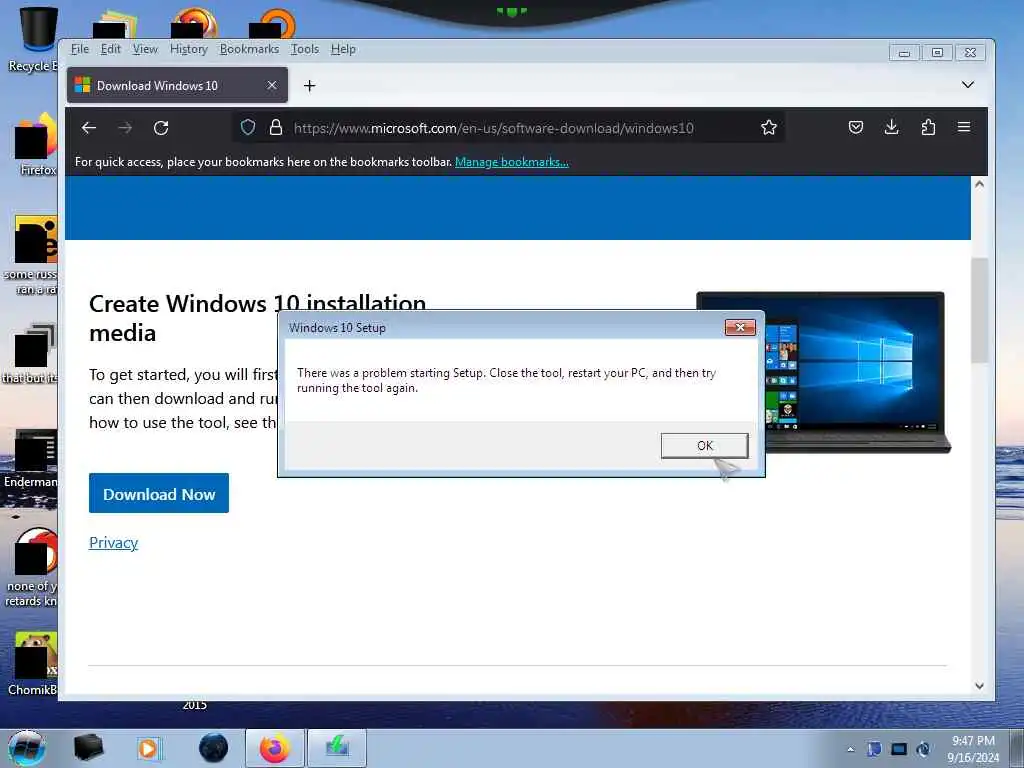Click OK in Windows 10 Setup dialog
Image resolution: width=1024 pixels, height=768 pixels.
(x=705, y=445)
